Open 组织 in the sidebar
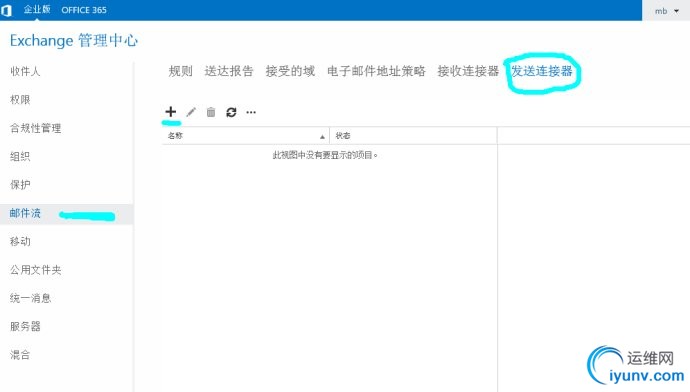This screenshot has width=690, height=392. (x=20, y=156)
